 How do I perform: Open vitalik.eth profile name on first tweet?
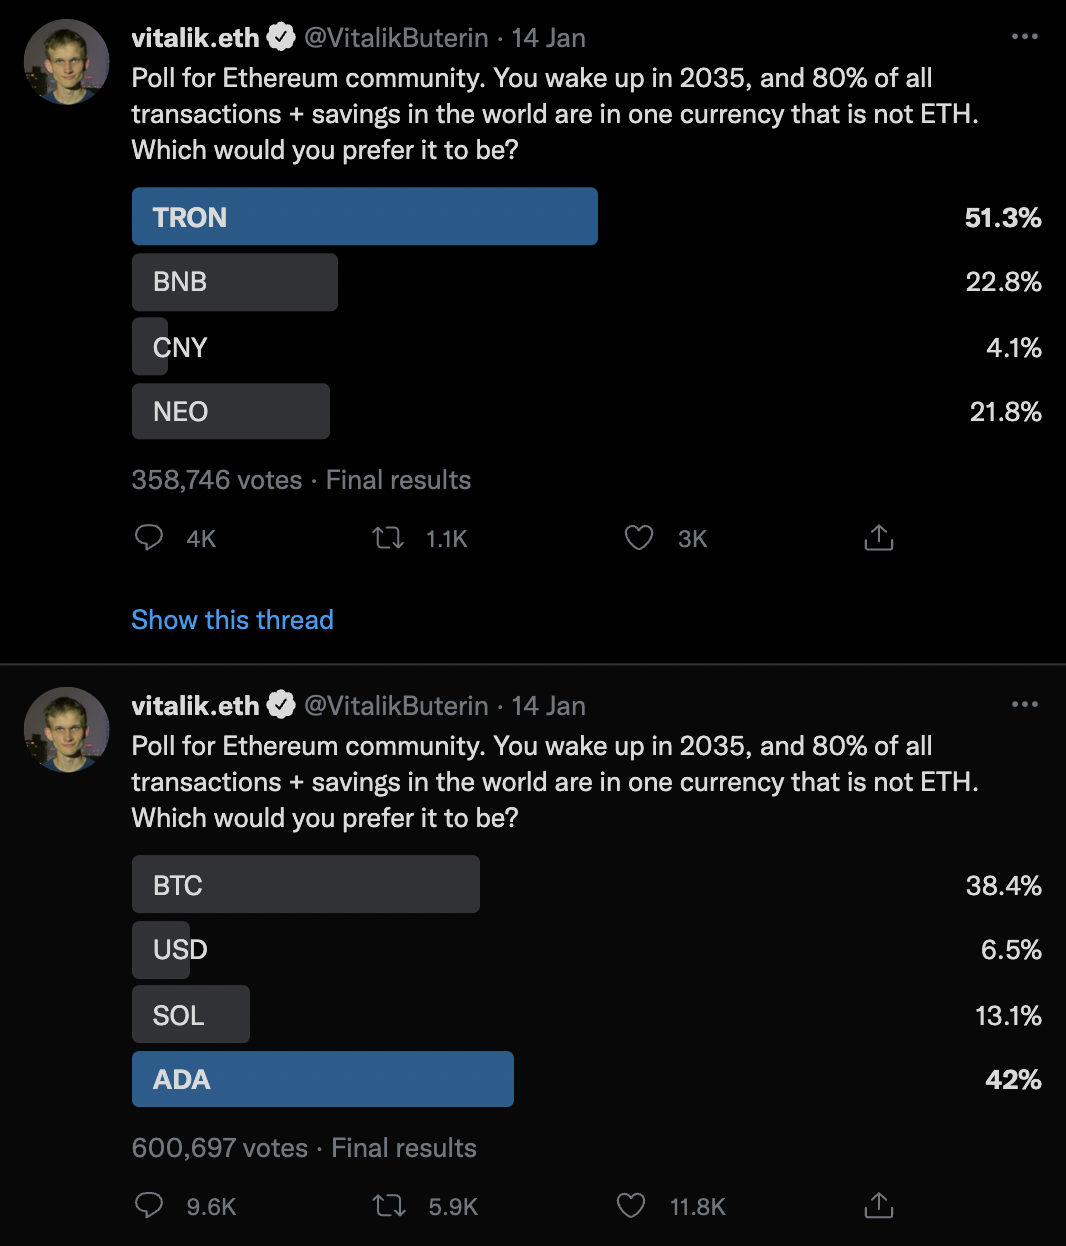coord(196,38)
